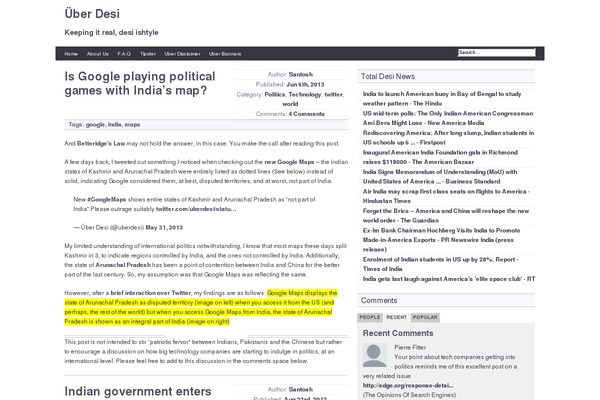Open the About Us page
Image resolution: width=600 pixels, height=400 pixels.
[98, 54]
